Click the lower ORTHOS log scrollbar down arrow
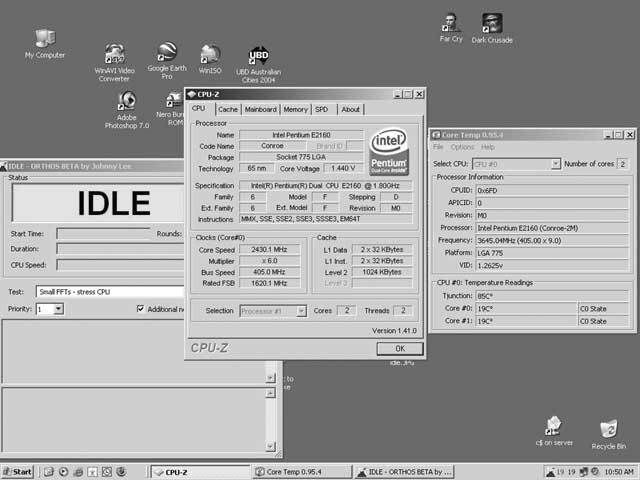Screen dimensions: 640x480 pyautogui.click(x=270, y=446)
